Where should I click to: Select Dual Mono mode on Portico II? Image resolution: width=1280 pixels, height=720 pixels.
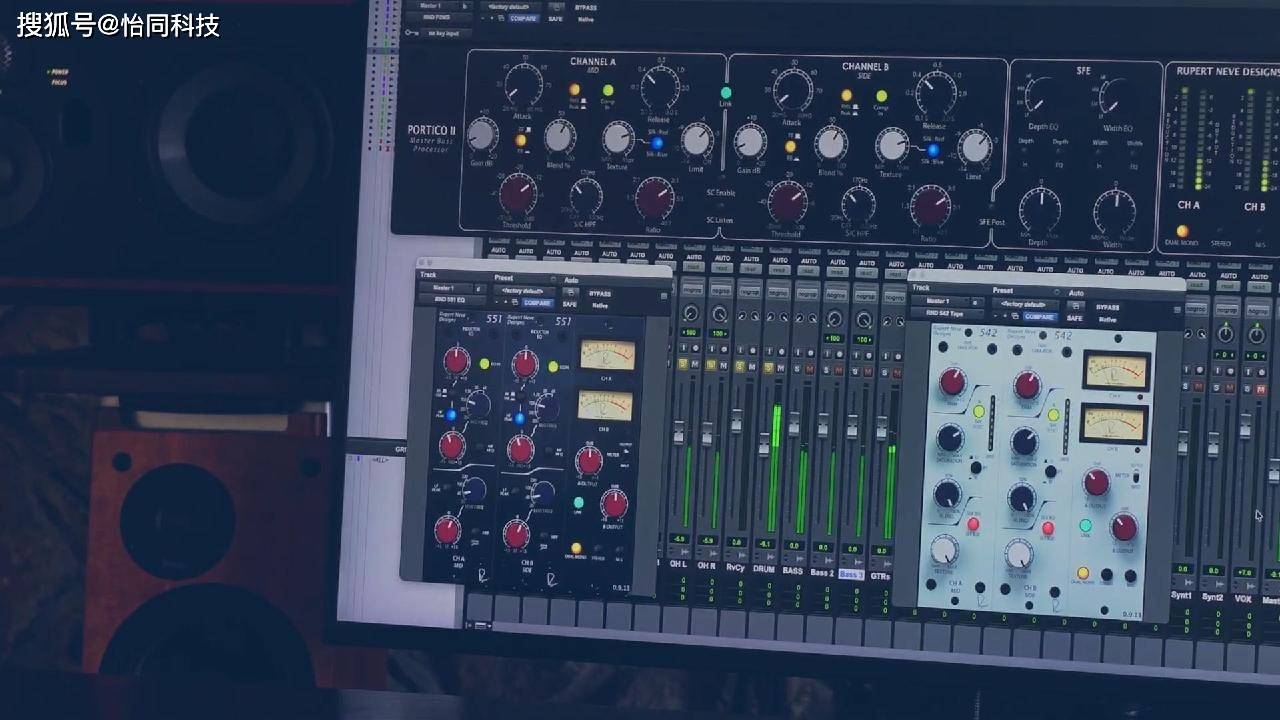(1182, 231)
